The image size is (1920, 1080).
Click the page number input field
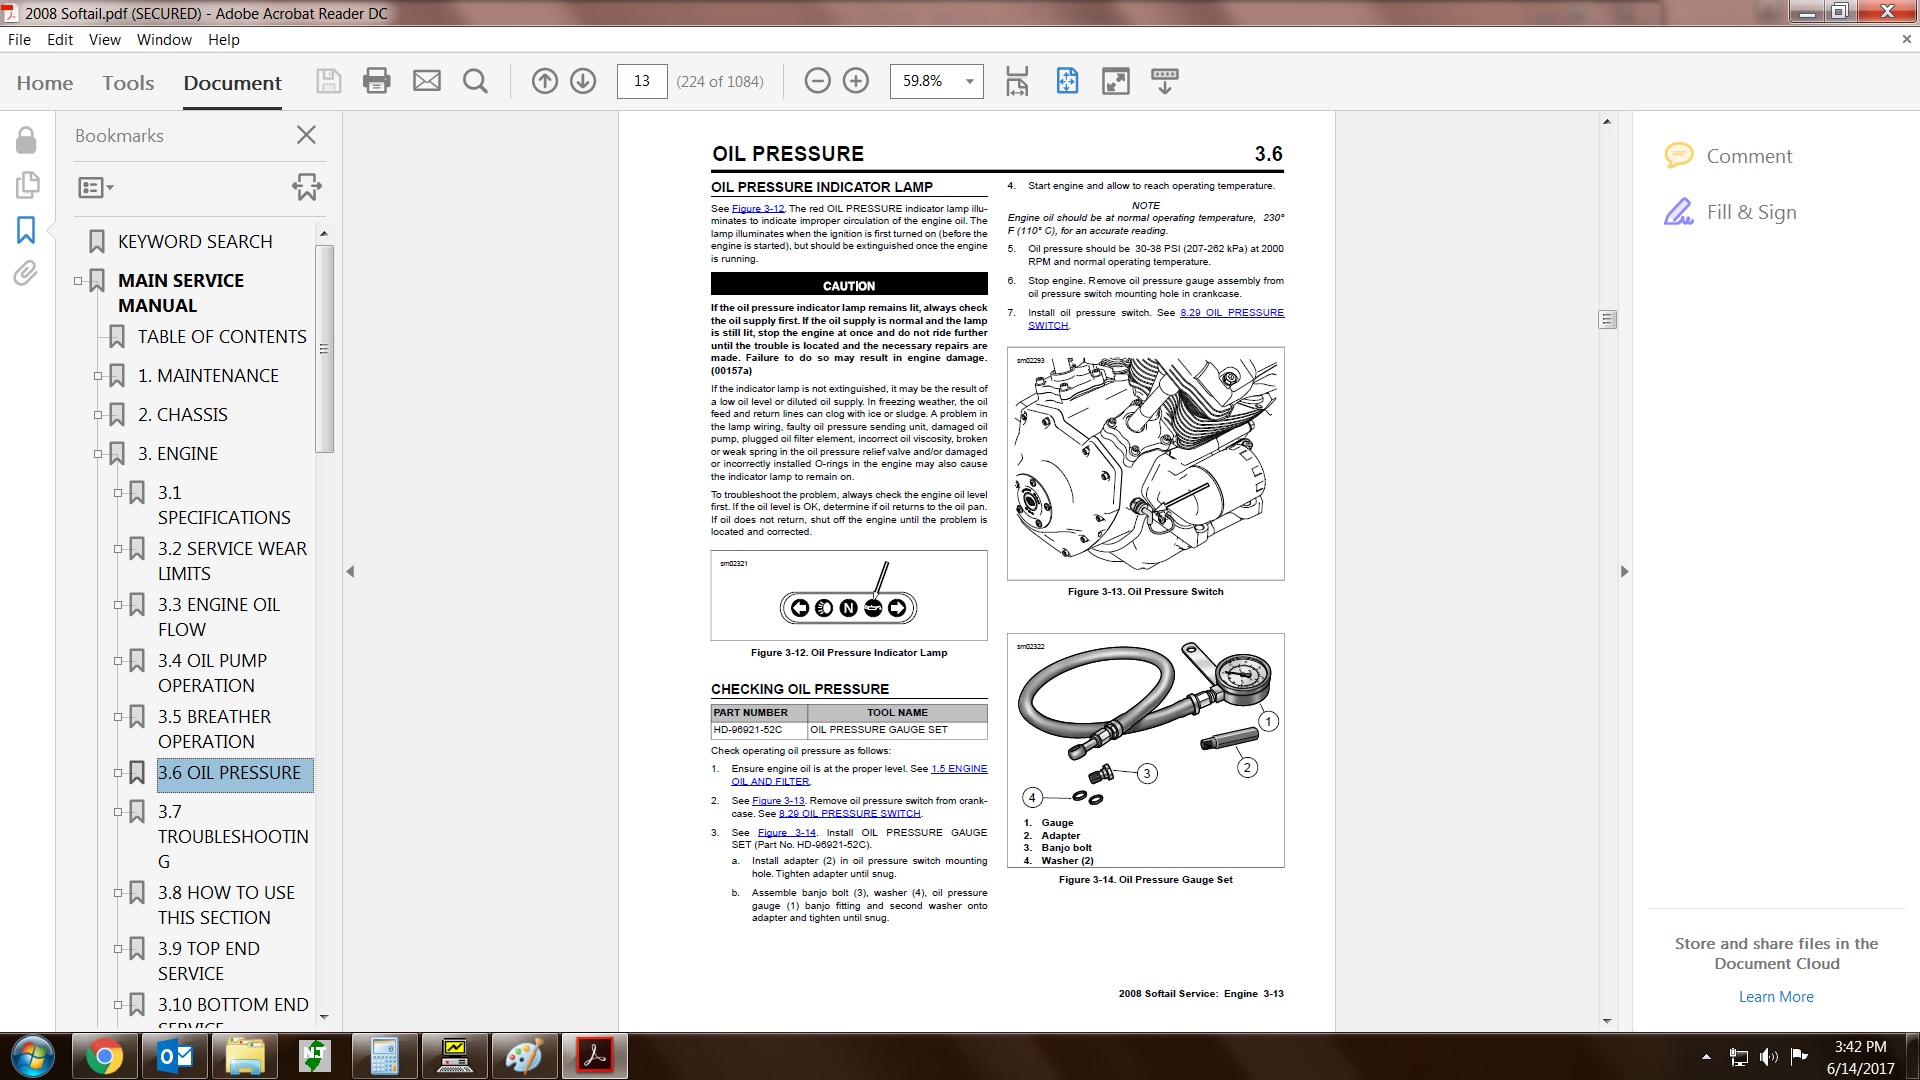642,81
